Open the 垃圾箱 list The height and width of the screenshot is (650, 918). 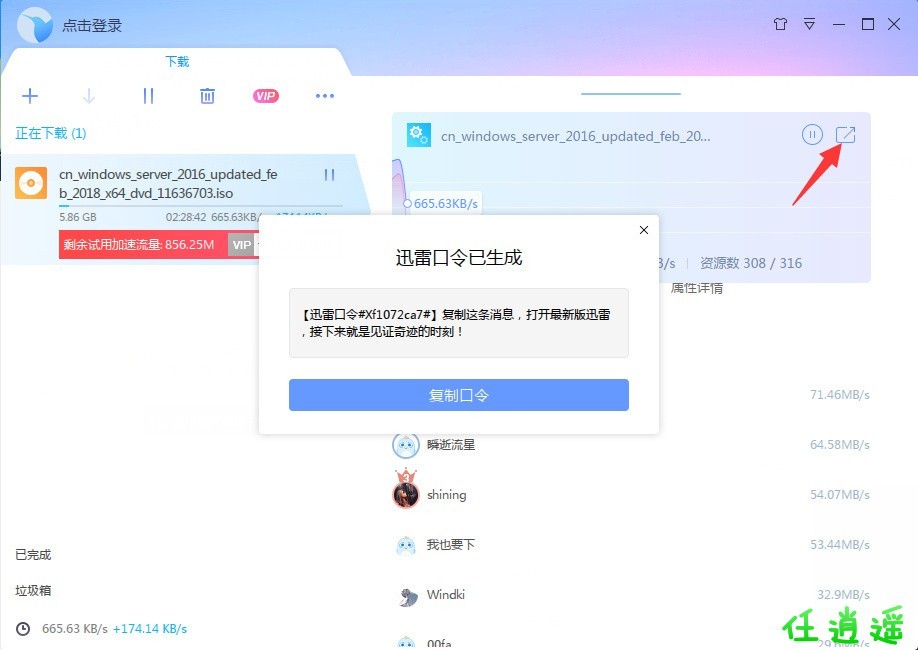click(33, 591)
